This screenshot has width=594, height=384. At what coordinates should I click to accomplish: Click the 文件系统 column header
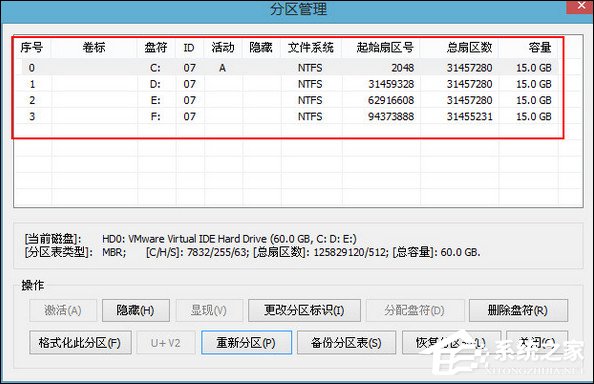point(311,48)
